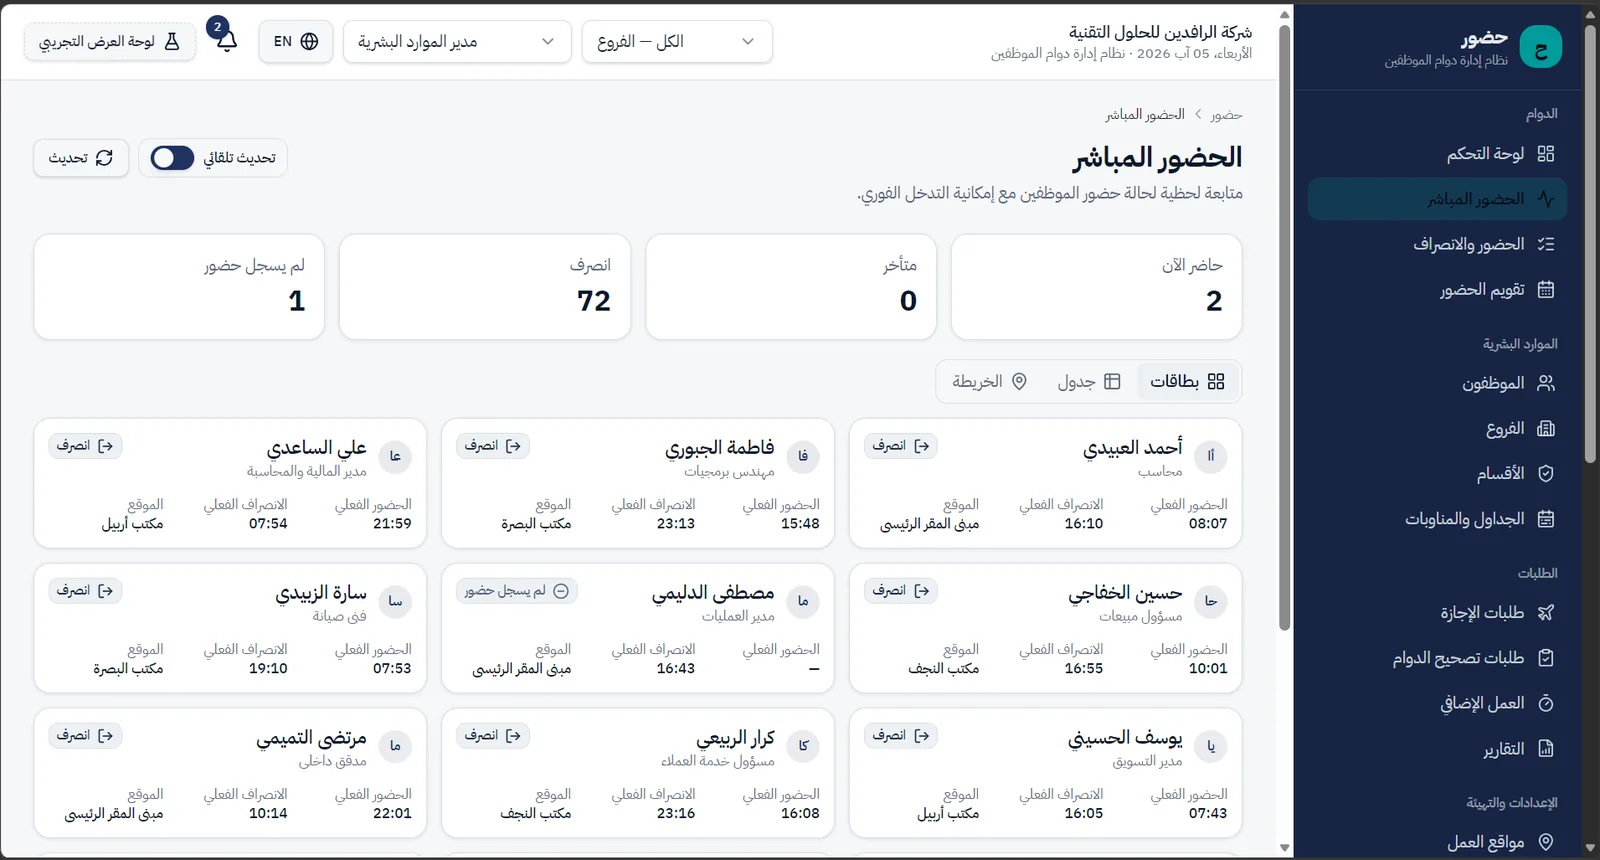
Task: Switch to the بطاقات cards view tab
Action: (x=1187, y=381)
